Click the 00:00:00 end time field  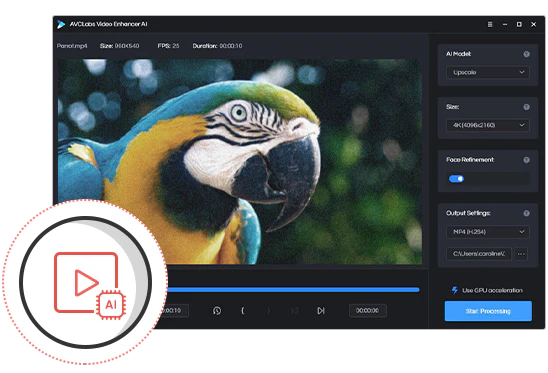[368, 310]
